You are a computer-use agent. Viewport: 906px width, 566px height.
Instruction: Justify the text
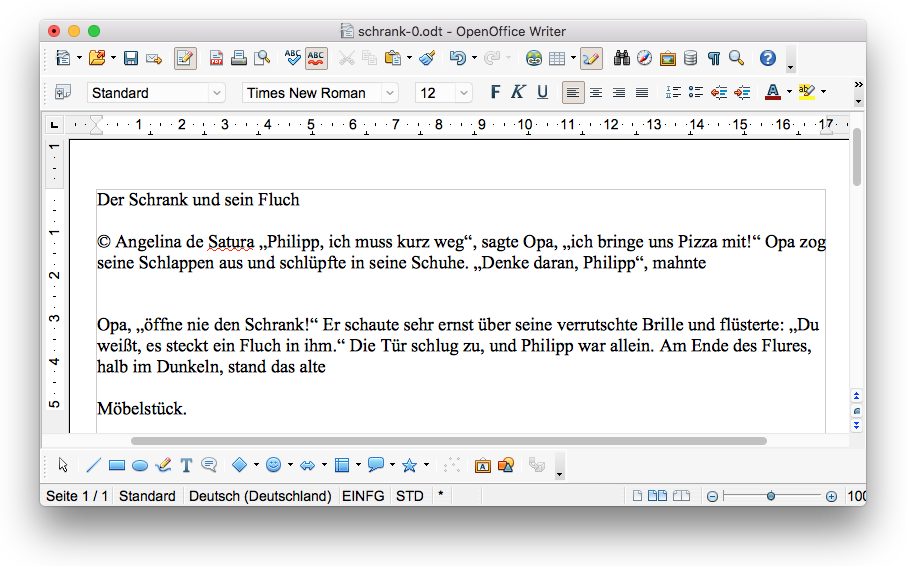pos(642,92)
